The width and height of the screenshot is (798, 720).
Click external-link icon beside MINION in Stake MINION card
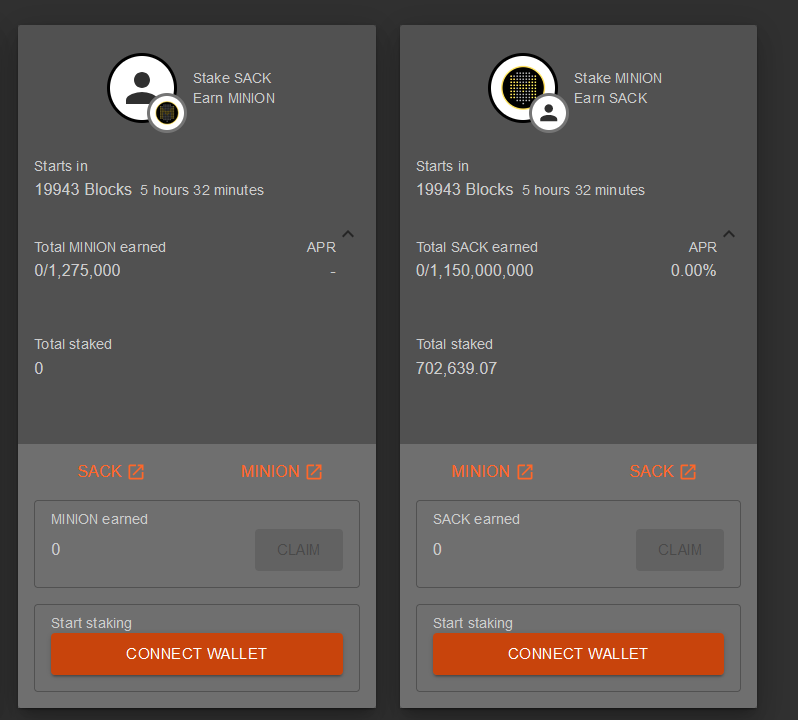coord(525,472)
